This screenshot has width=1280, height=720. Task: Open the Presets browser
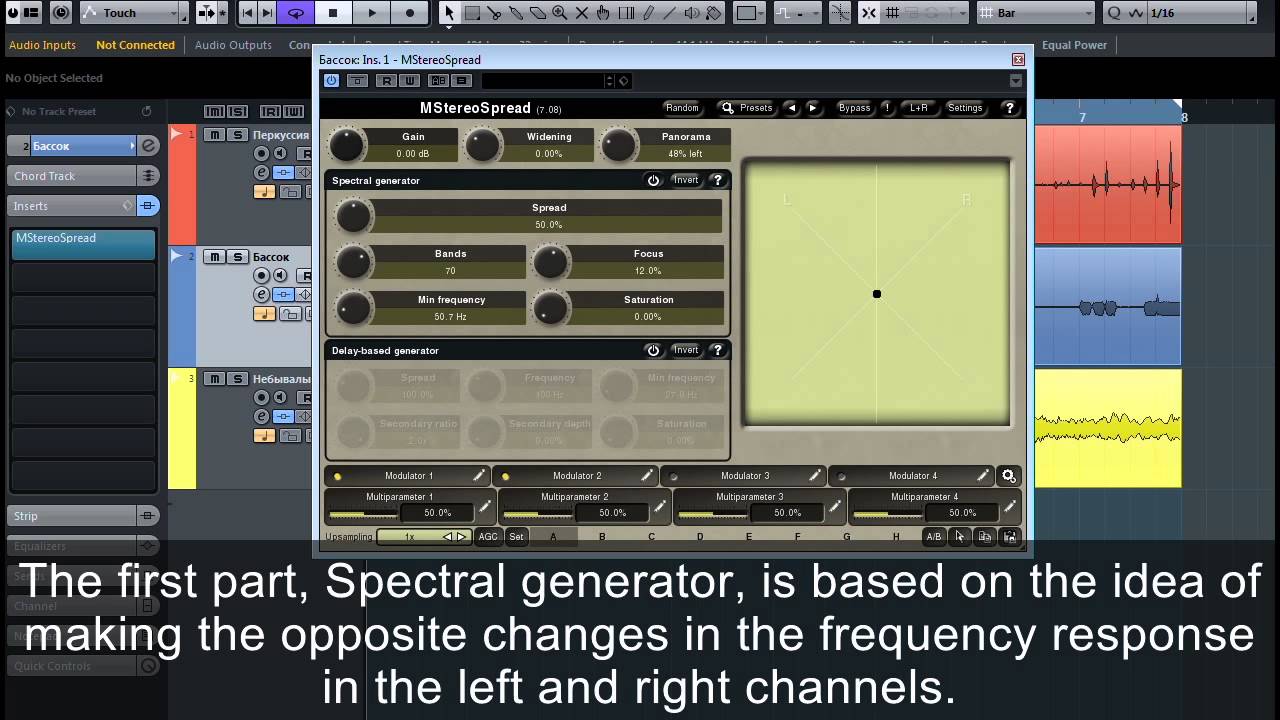click(x=747, y=108)
